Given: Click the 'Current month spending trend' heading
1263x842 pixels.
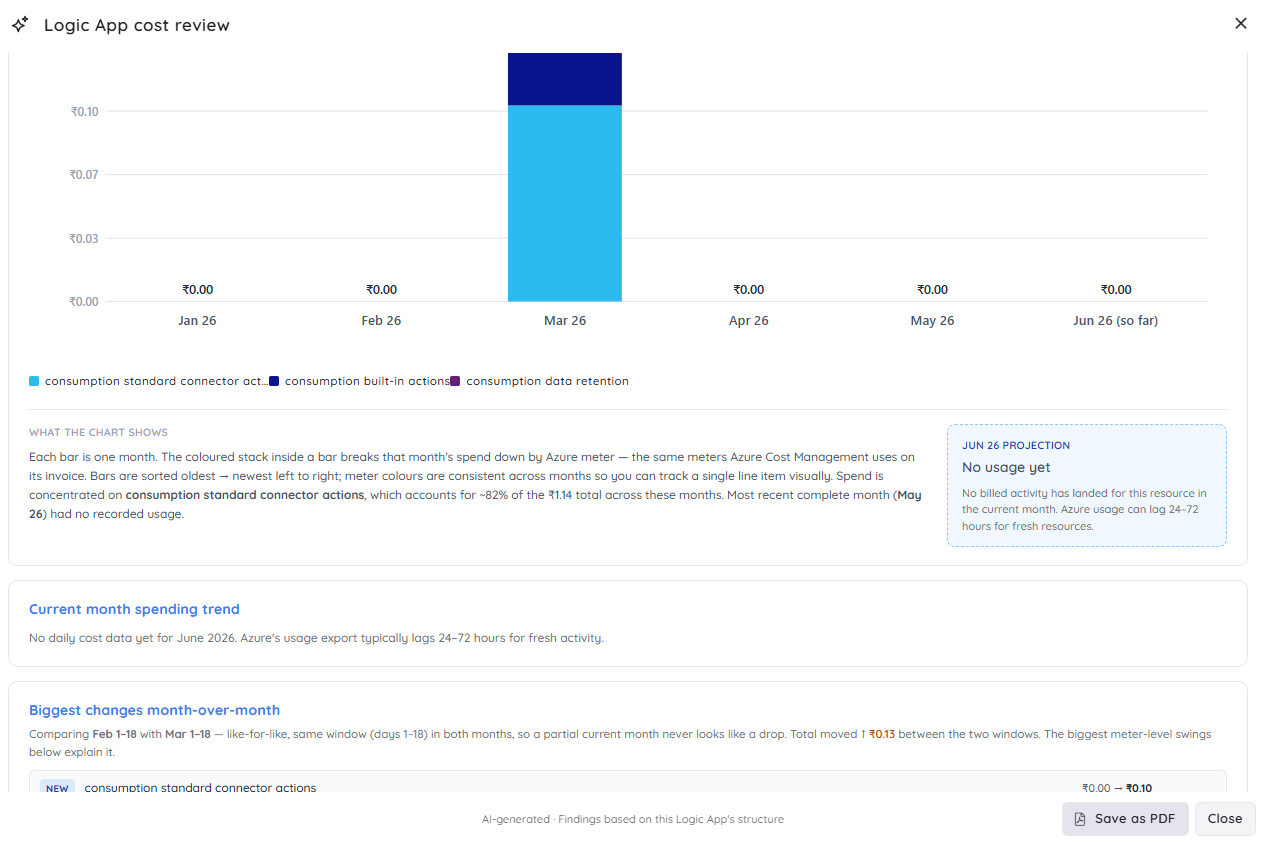Looking at the screenshot, I should (x=134, y=609).
